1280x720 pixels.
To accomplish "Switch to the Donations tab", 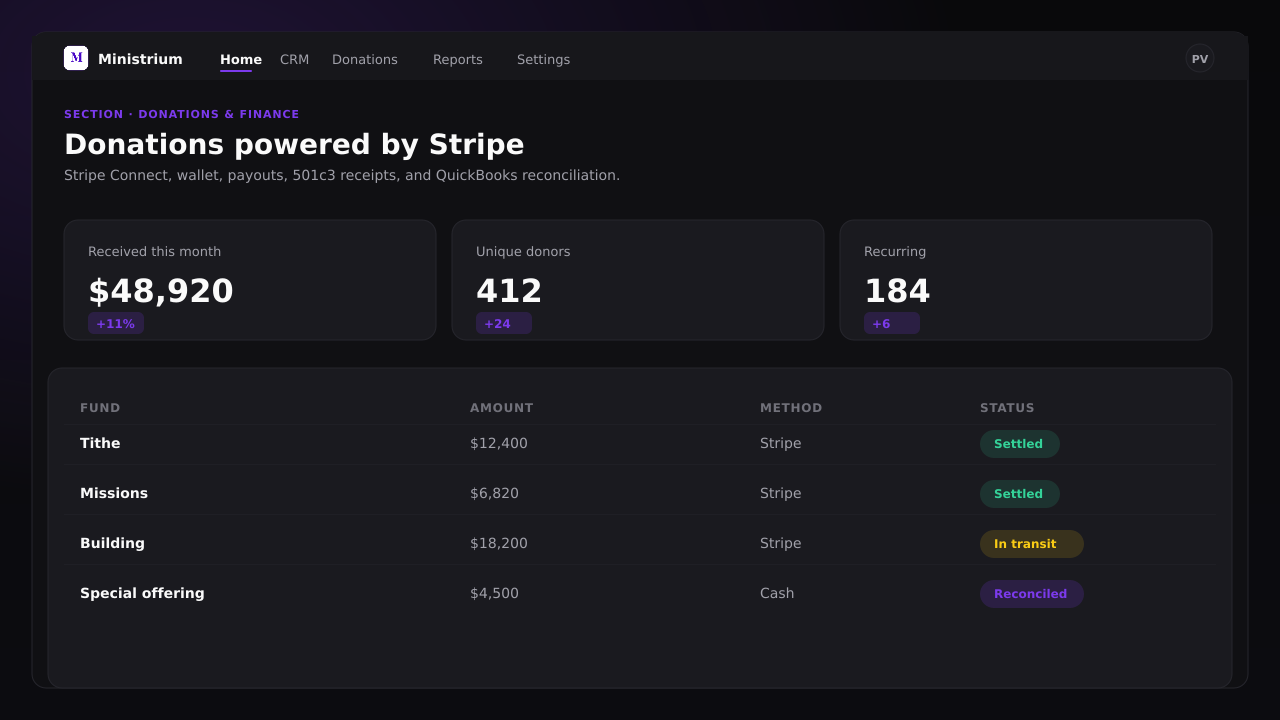I will pos(365,59).
